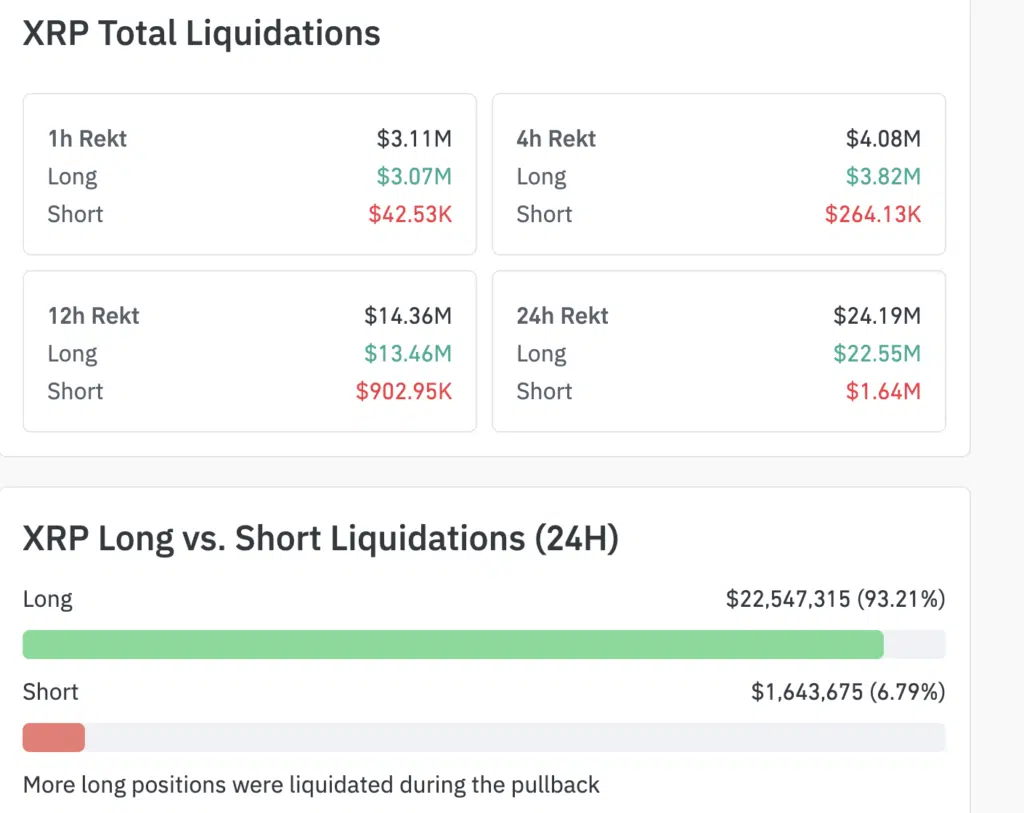Select the 12h short value $902.95K
1024x813 pixels.
tap(404, 391)
